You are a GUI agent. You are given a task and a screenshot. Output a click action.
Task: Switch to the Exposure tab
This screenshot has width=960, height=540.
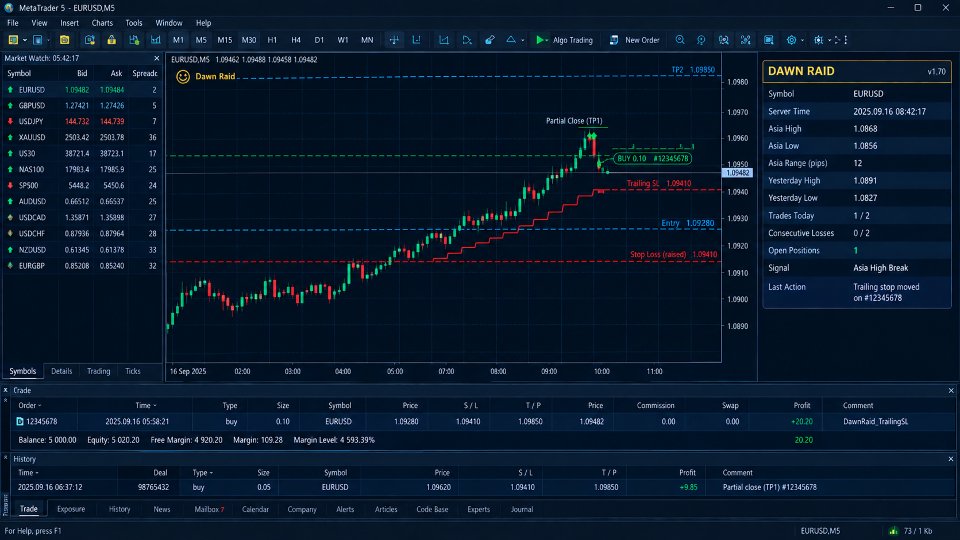click(71, 509)
